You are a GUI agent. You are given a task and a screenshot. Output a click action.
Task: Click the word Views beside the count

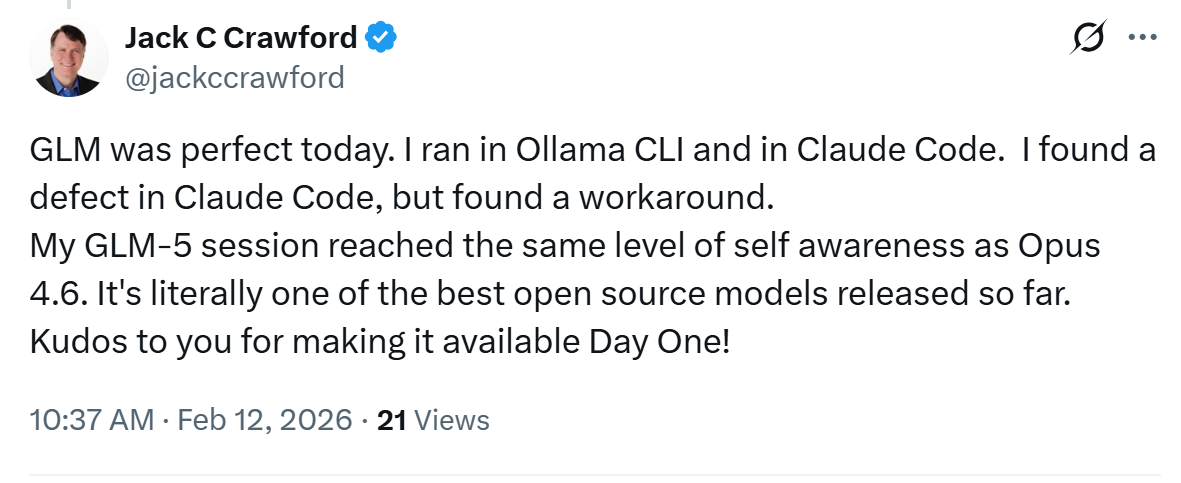(451, 420)
